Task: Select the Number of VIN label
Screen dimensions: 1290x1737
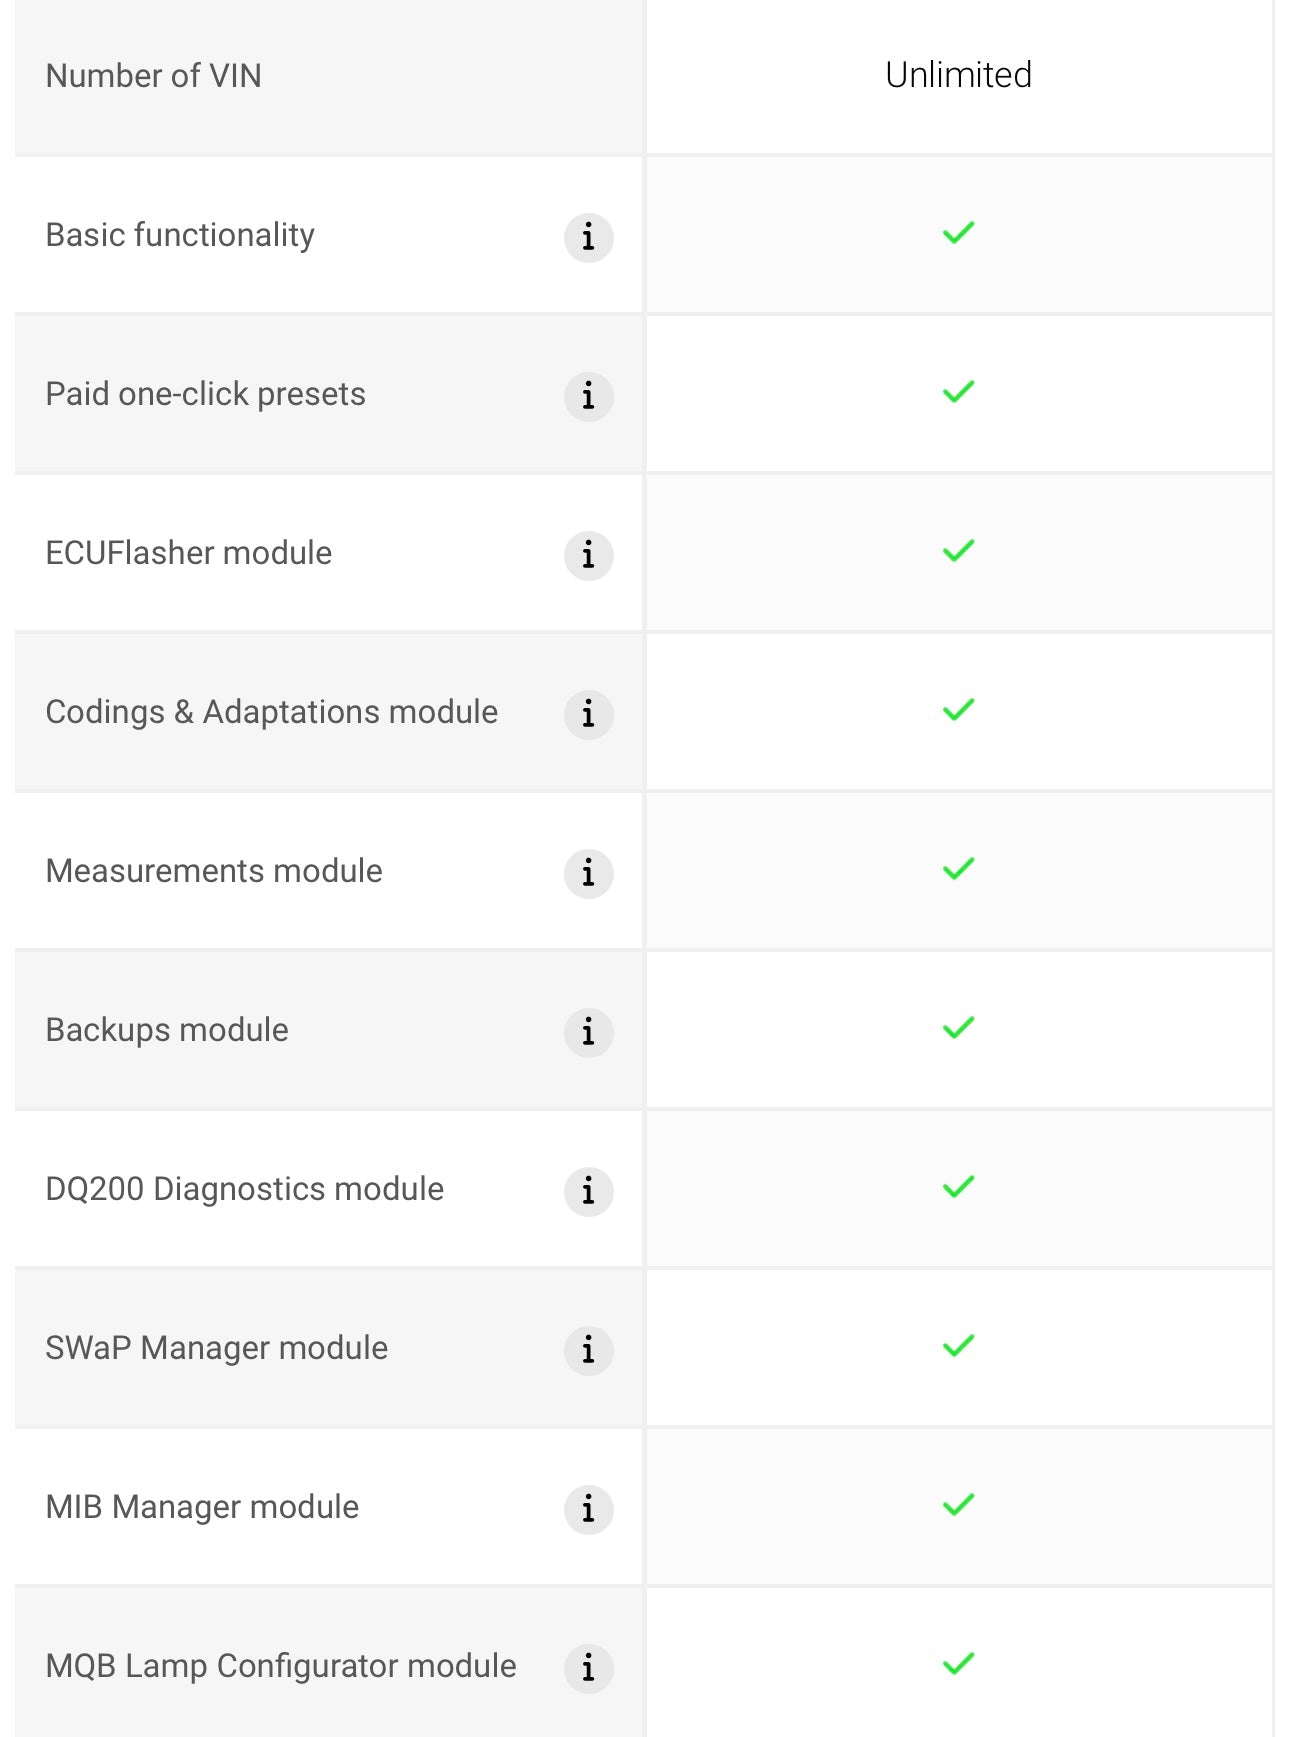Action: coord(154,76)
